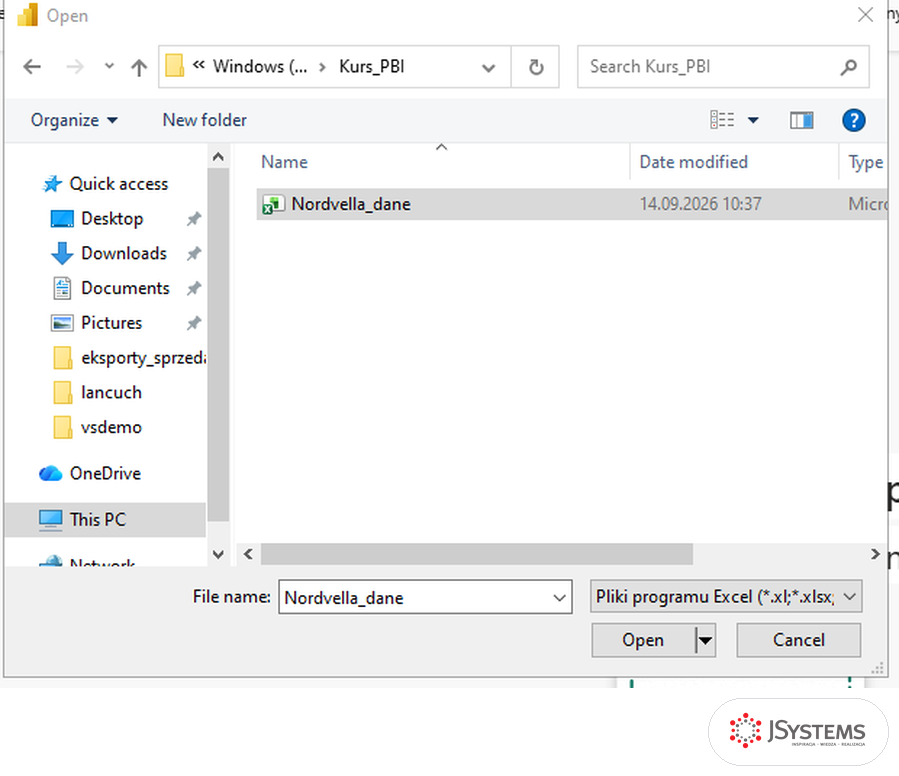Click the Downloads blue arrow icon
This screenshot has height=776, width=899.
tap(62, 254)
